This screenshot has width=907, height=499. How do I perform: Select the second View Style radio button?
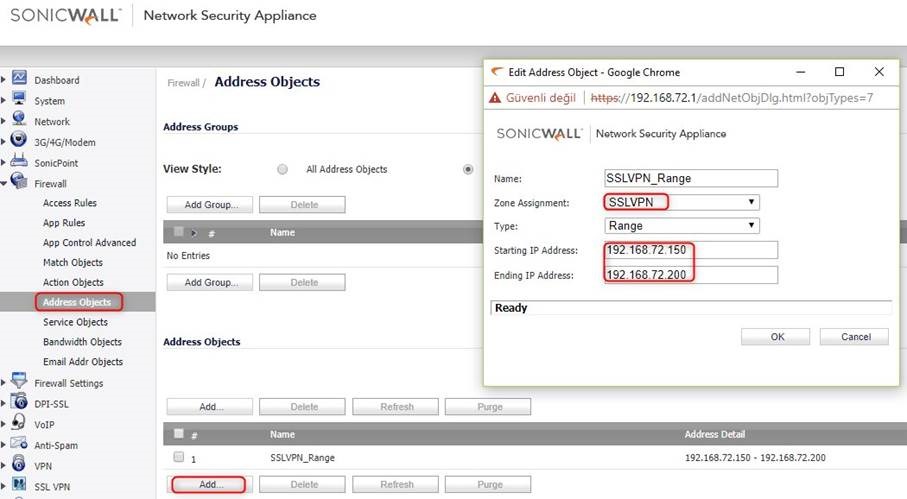468,169
